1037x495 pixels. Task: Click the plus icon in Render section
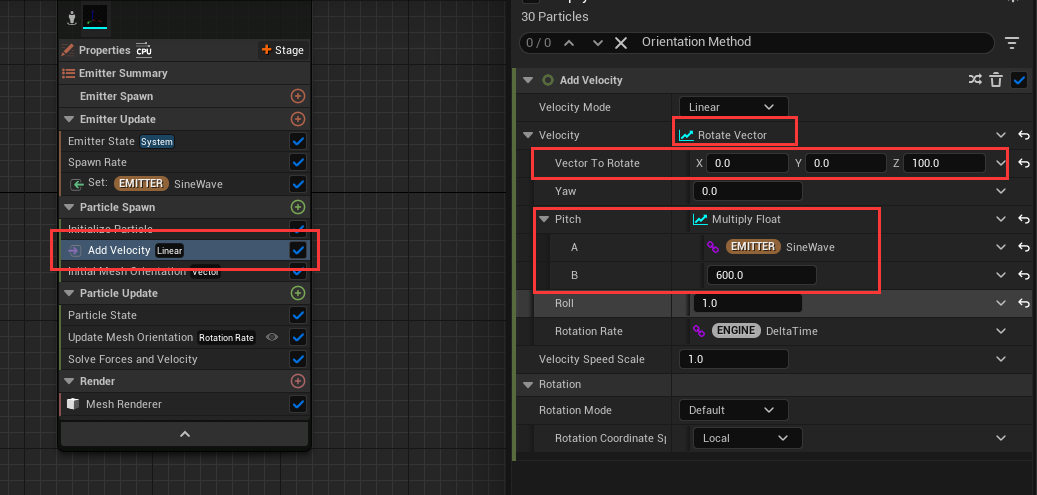[297, 381]
